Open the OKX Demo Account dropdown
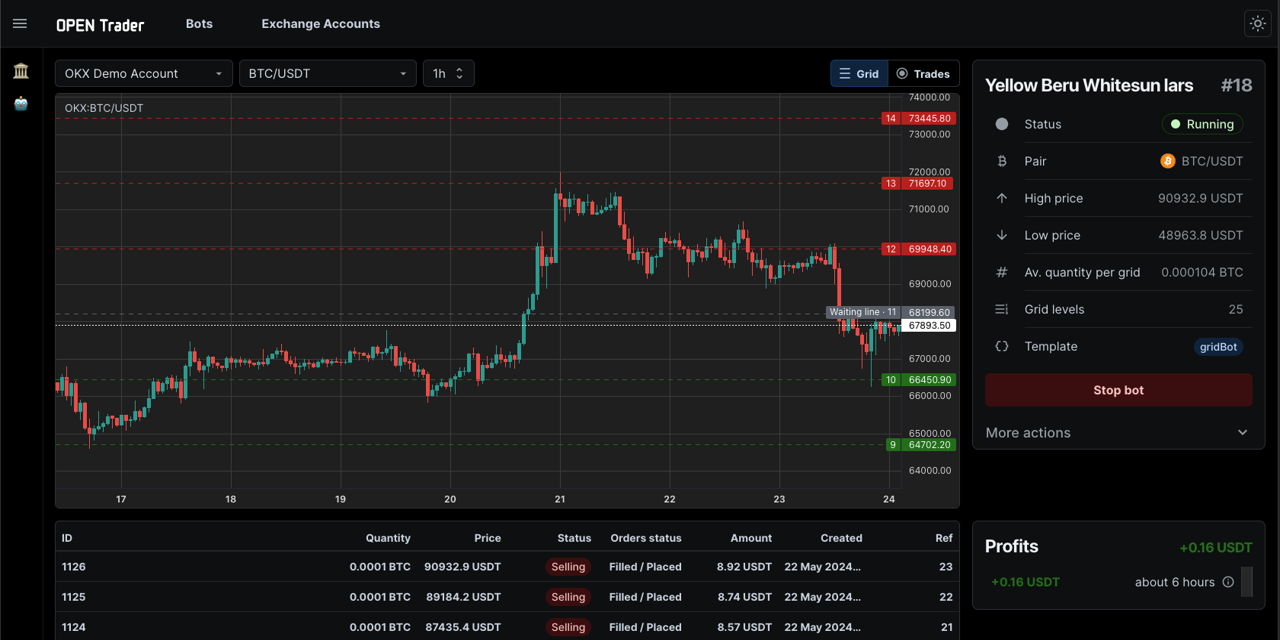 coord(144,74)
